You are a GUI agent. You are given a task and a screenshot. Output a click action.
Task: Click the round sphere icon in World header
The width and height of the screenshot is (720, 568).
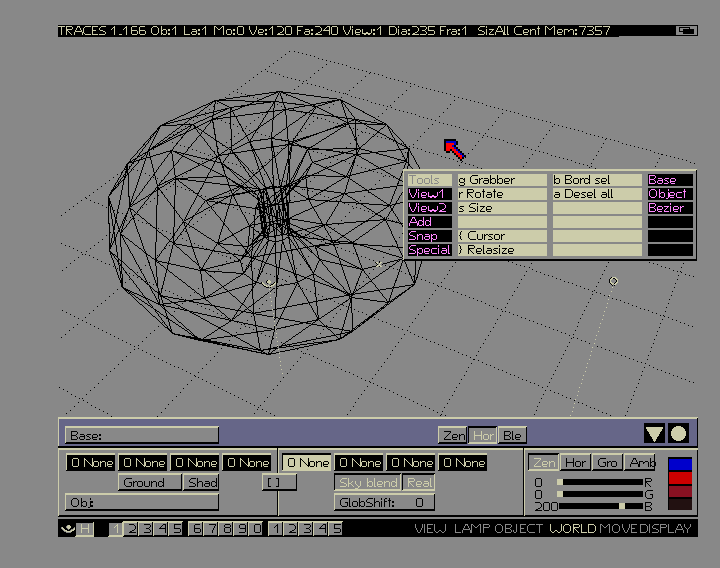tap(678, 433)
